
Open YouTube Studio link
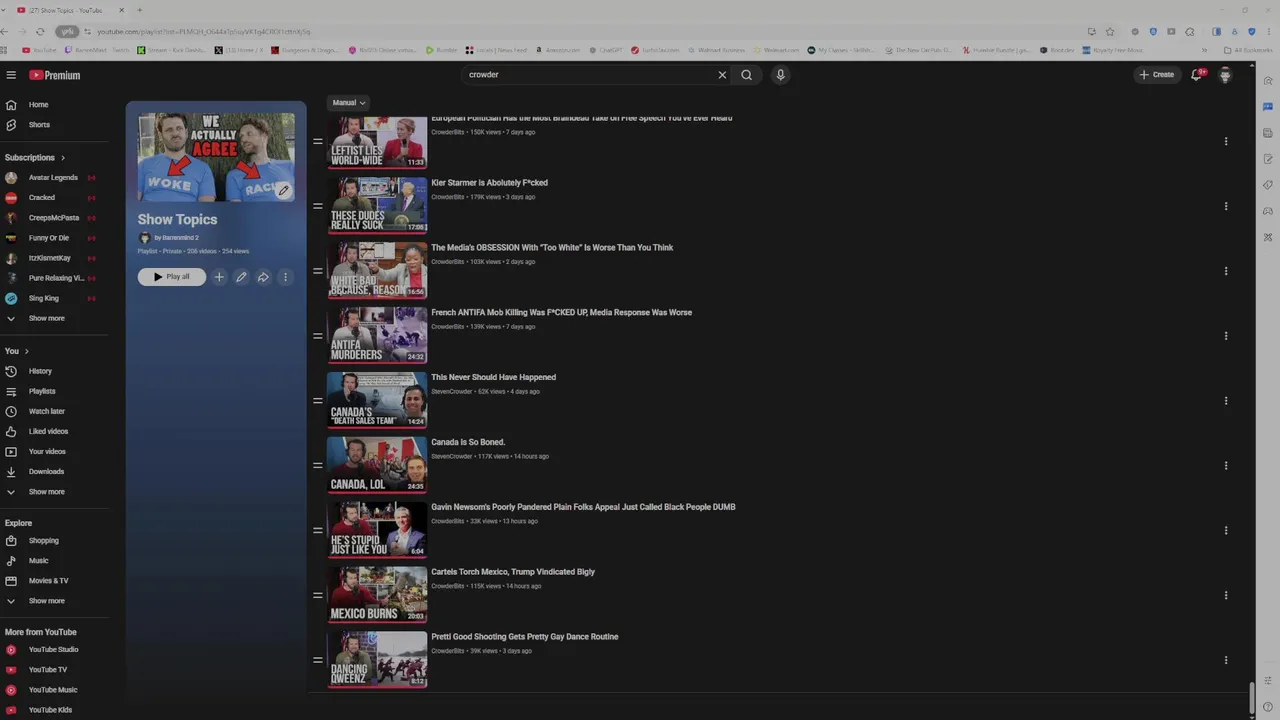[x=53, y=650]
